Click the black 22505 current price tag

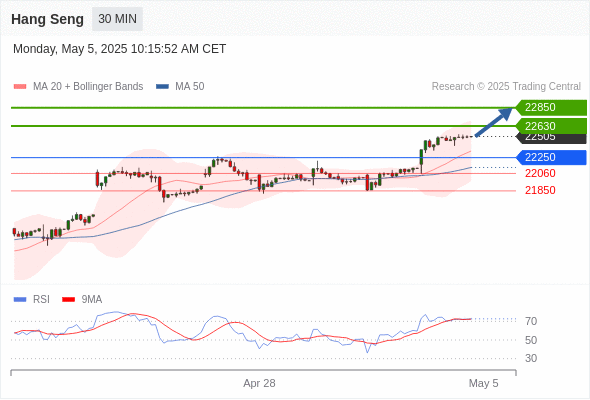pos(551,138)
